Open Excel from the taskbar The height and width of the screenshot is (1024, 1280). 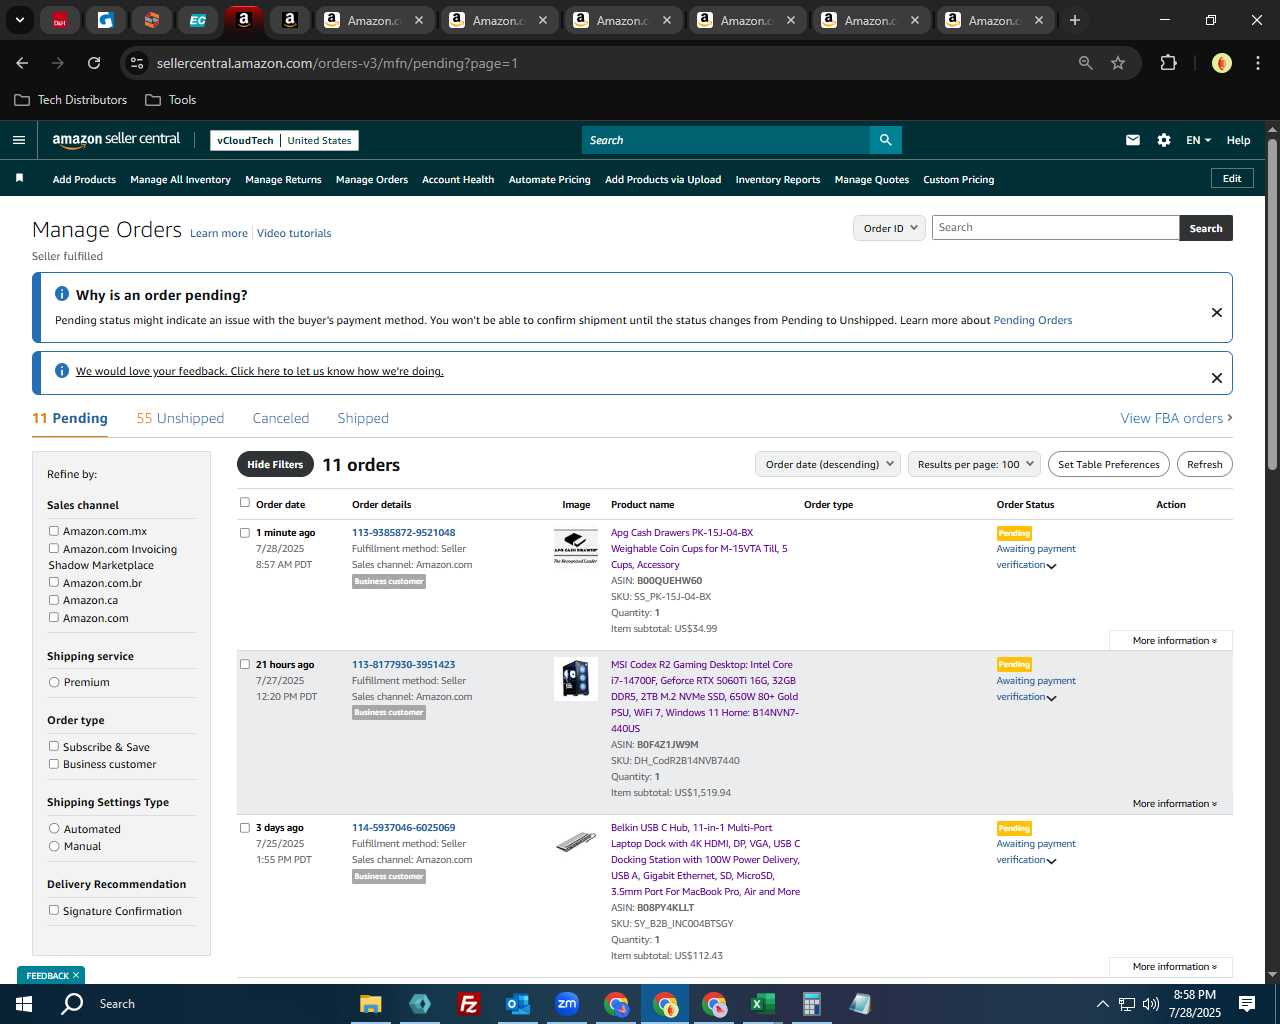(762, 1004)
